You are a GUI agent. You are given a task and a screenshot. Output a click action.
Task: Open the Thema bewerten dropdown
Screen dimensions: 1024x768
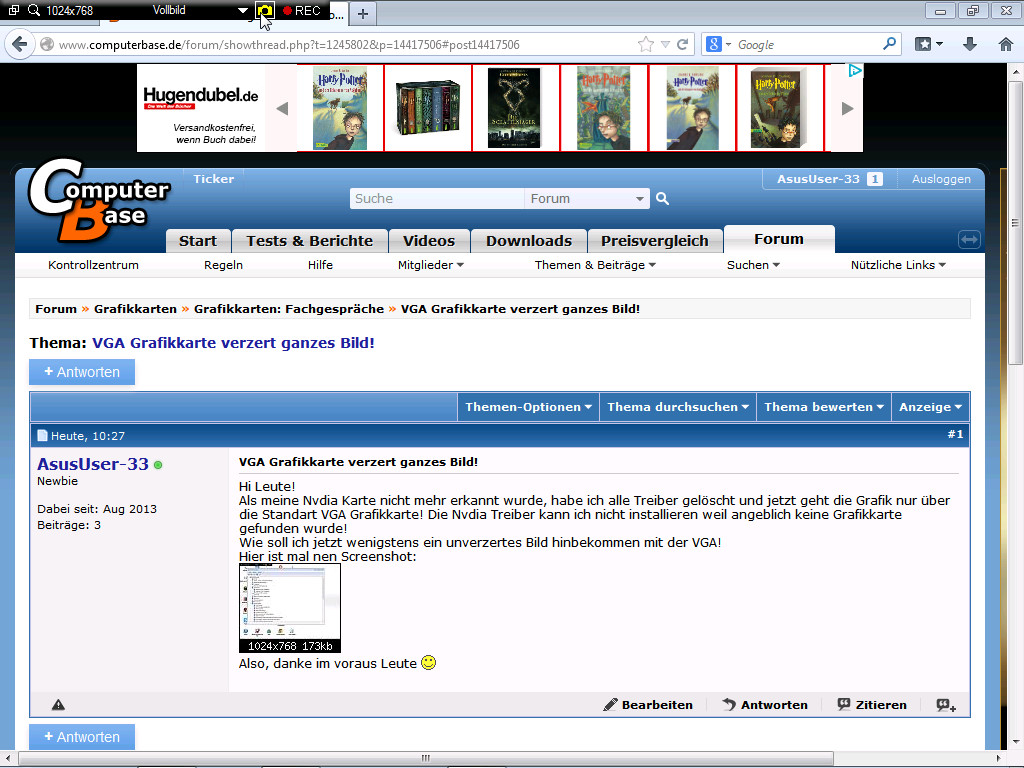(x=824, y=407)
